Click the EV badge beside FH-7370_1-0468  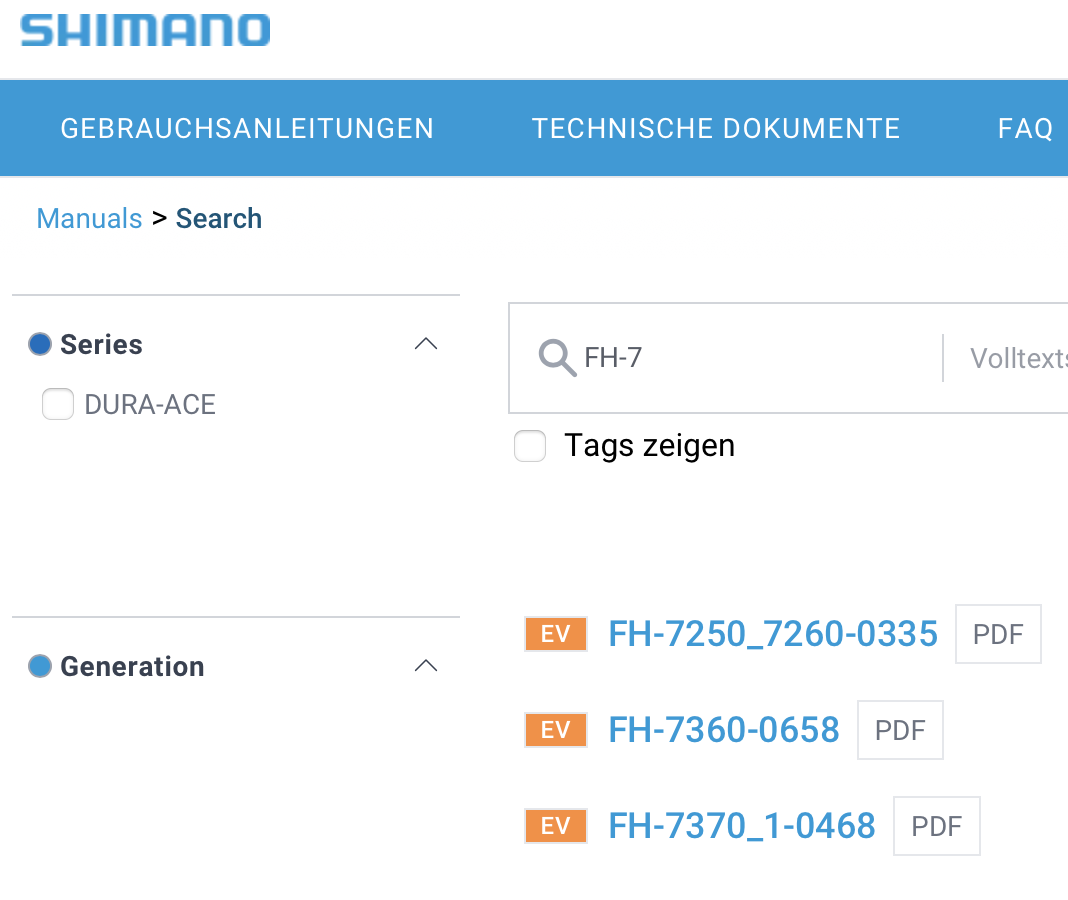pyautogui.click(x=555, y=826)
